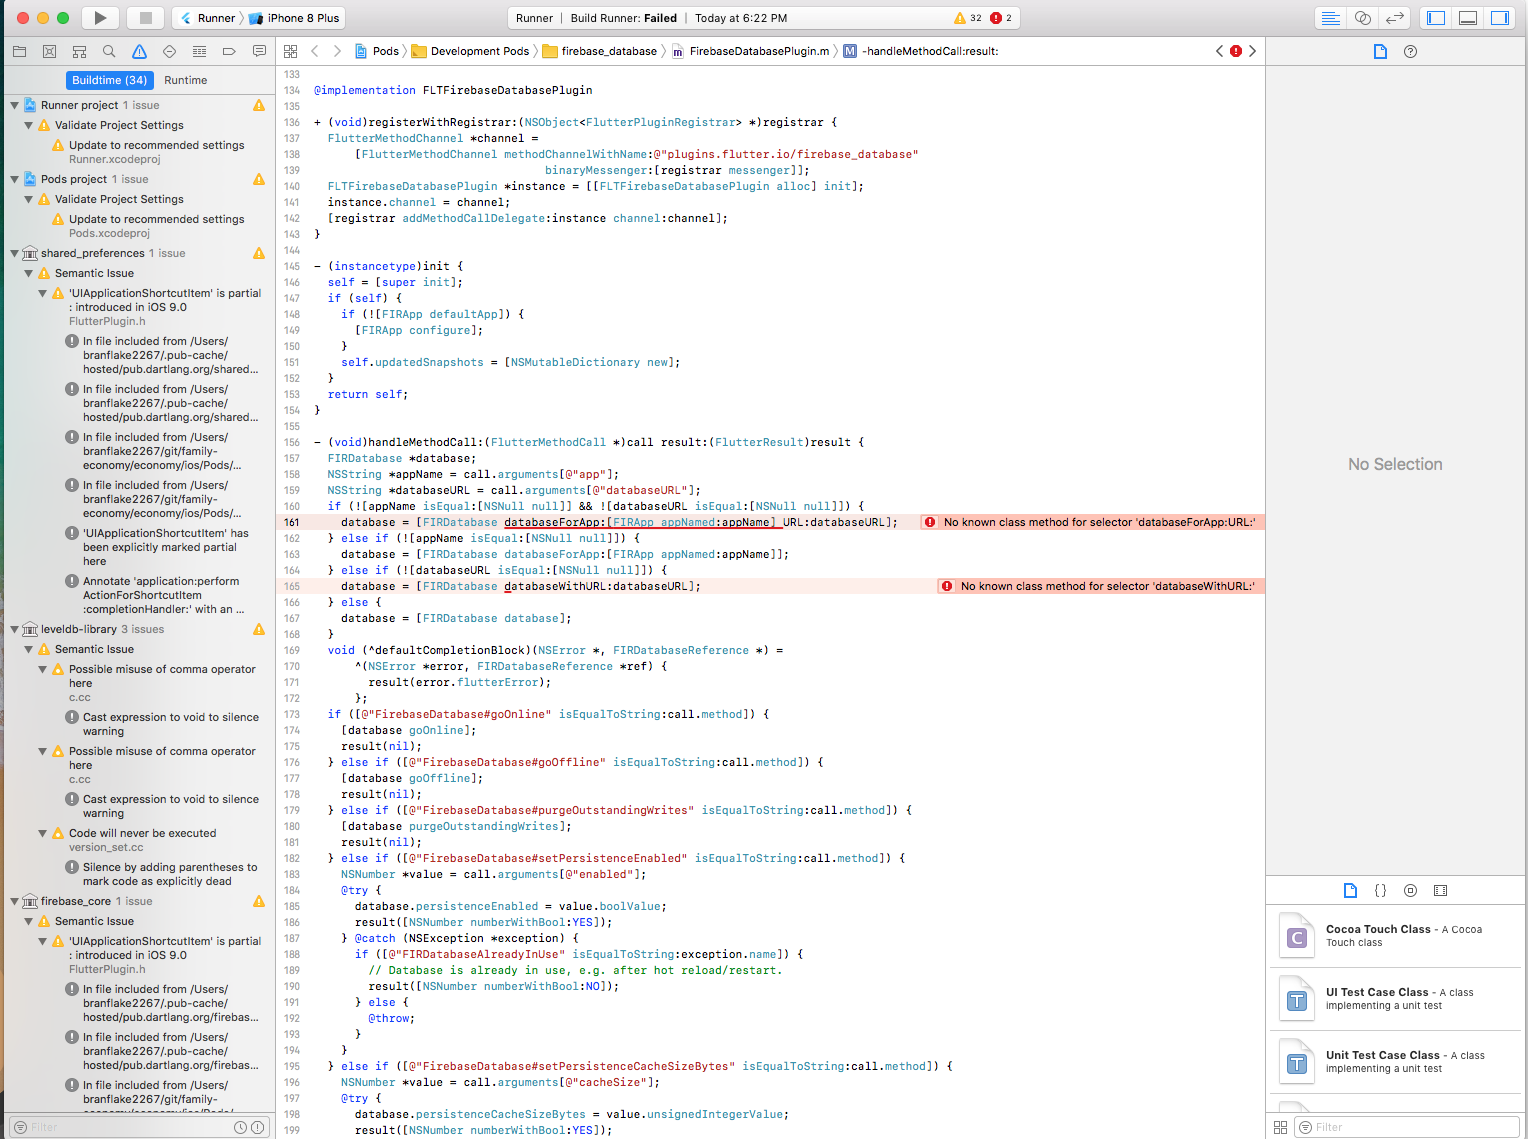Stop the current build
The image size is (1528, 1139).
pos(145,17)
